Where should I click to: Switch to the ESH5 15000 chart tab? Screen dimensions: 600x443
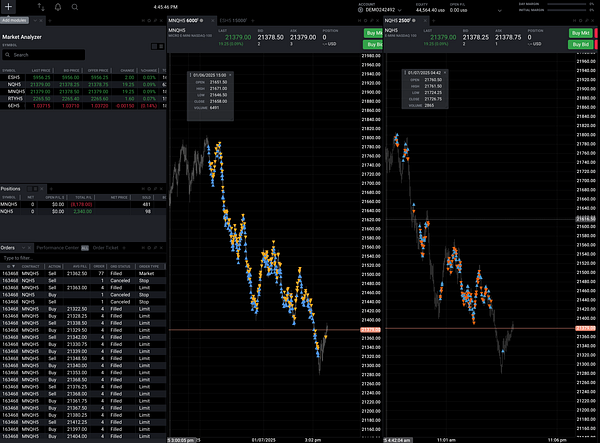[233, 20]
